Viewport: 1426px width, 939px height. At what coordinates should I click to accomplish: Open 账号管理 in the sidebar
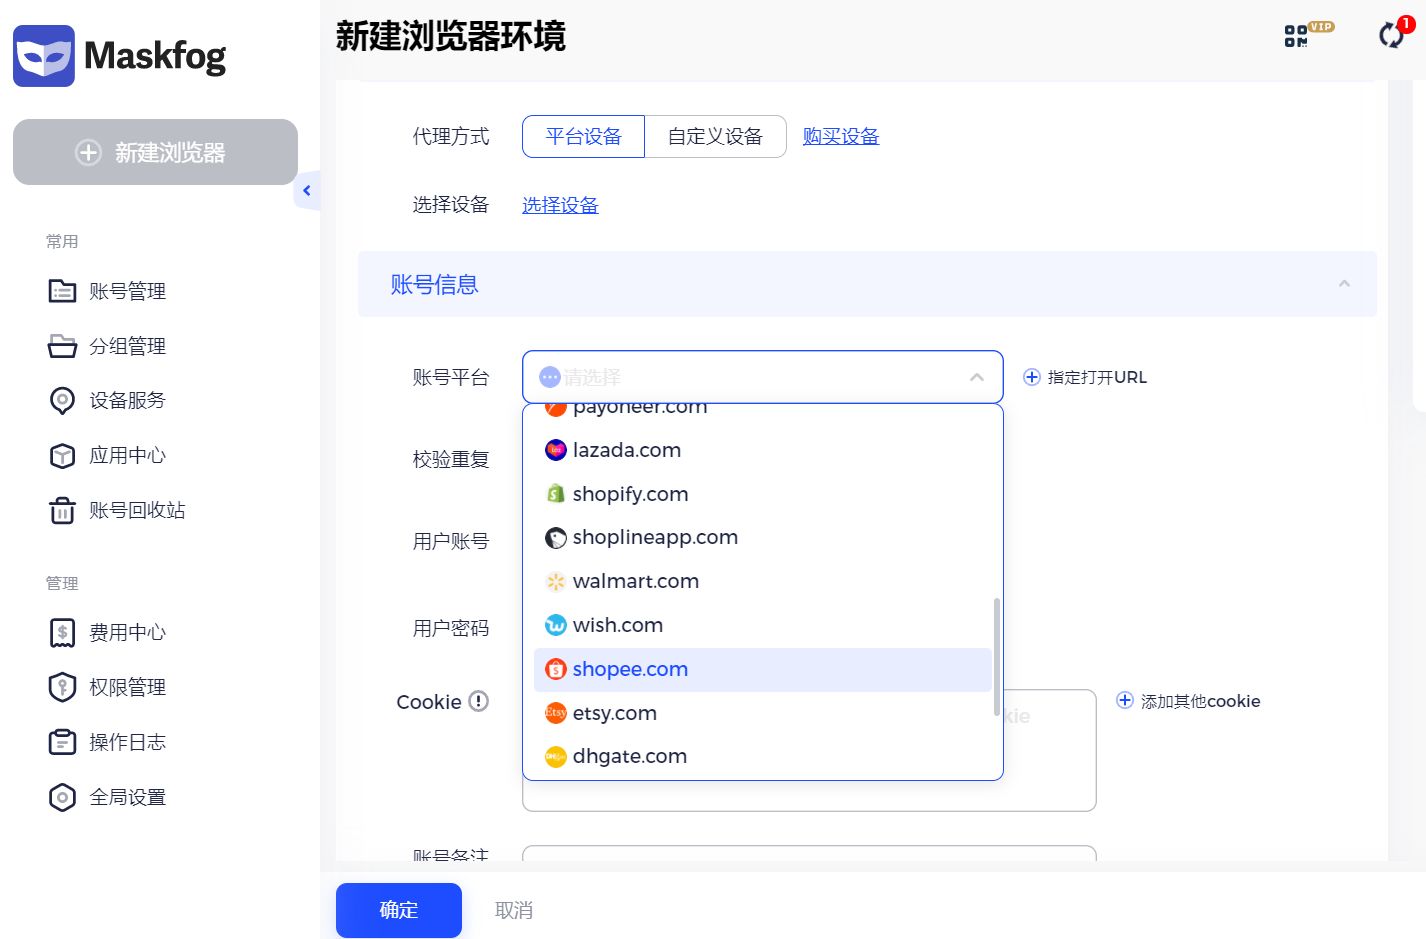point(127,291)
